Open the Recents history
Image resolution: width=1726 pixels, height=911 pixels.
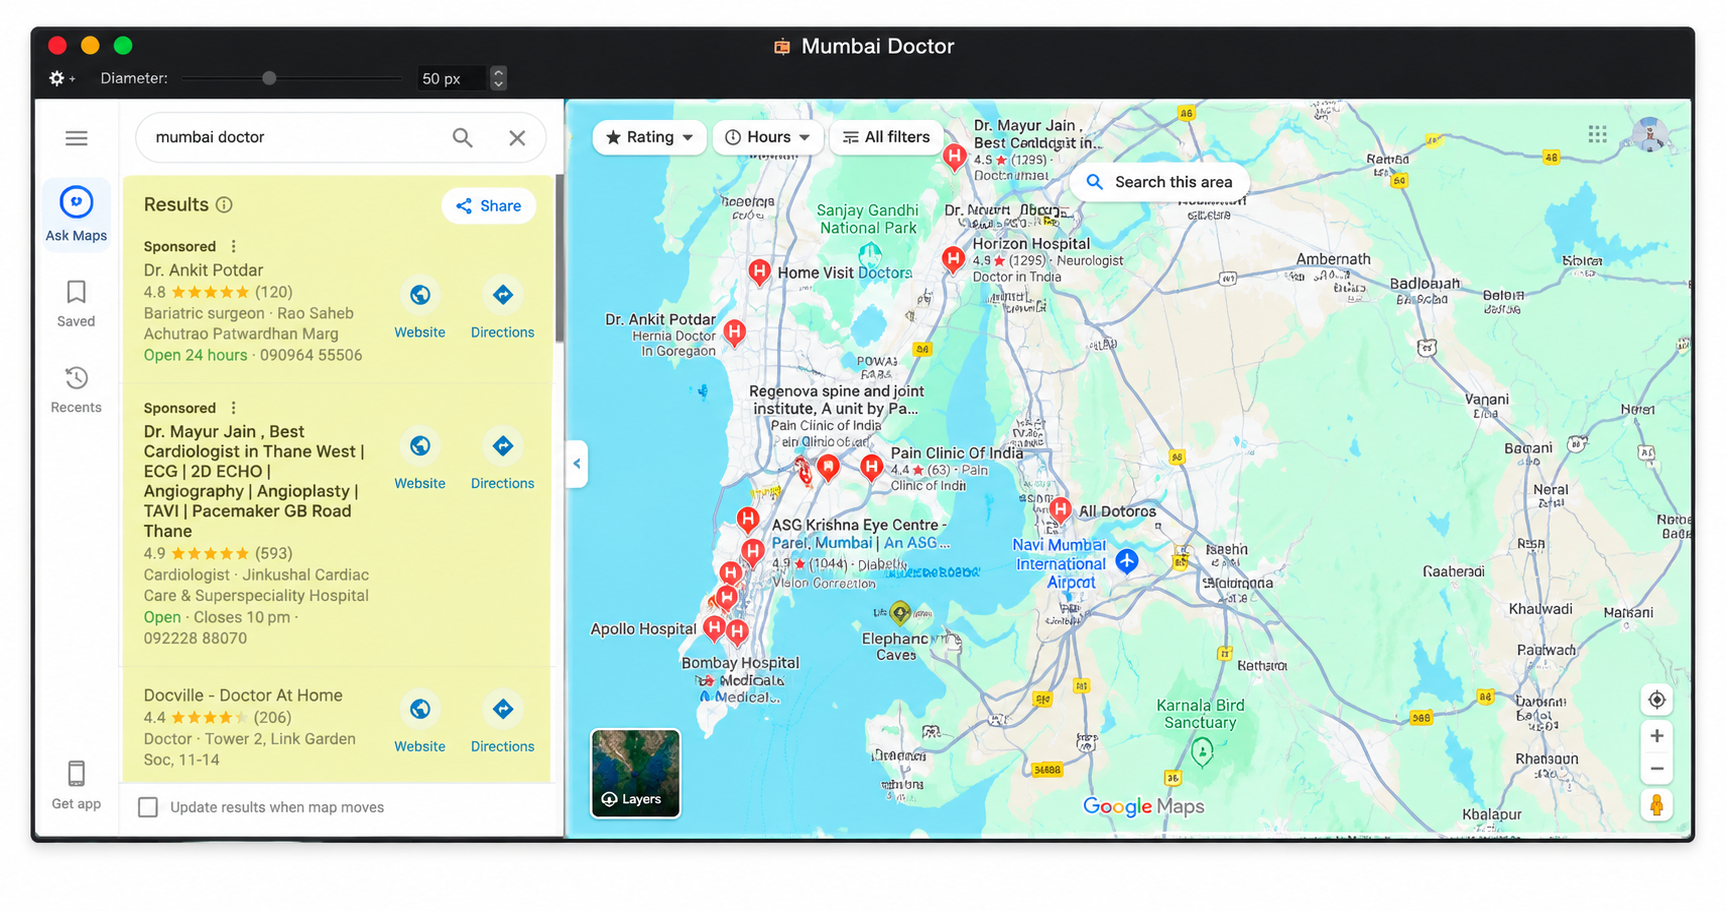(x=76, y=390)
